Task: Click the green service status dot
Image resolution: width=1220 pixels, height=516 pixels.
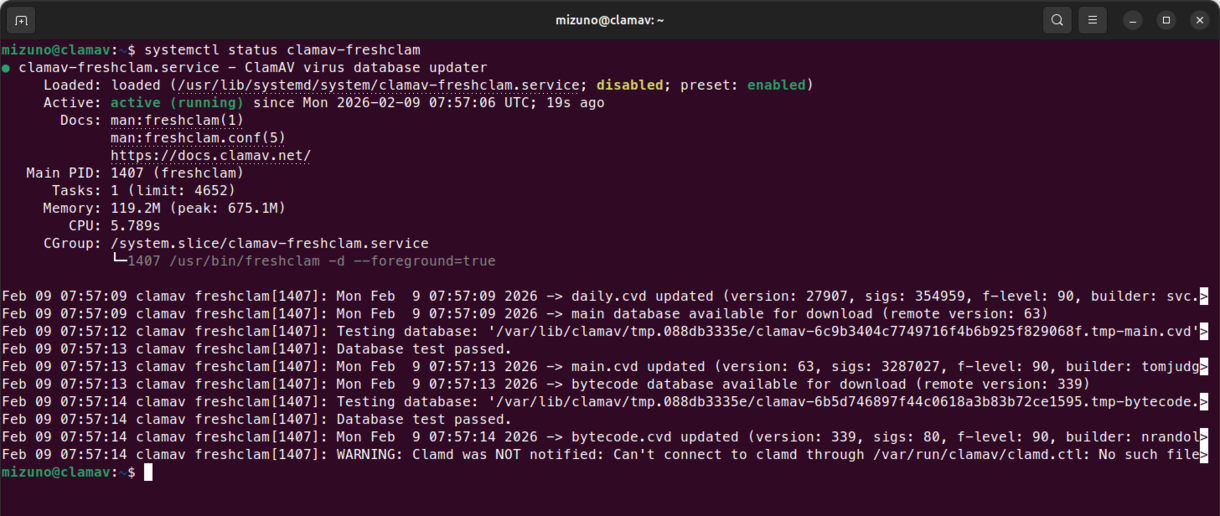Action: click(x=7, y=68)
